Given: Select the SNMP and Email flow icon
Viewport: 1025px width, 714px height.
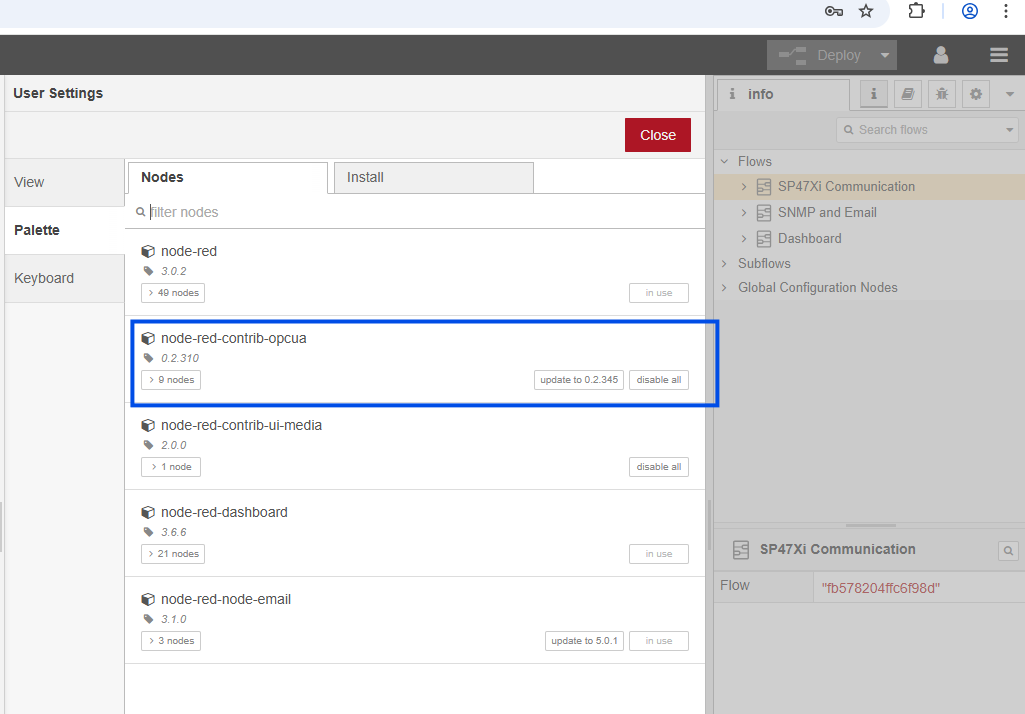Looking at the screenshot, I should click(x=764, y=212).
